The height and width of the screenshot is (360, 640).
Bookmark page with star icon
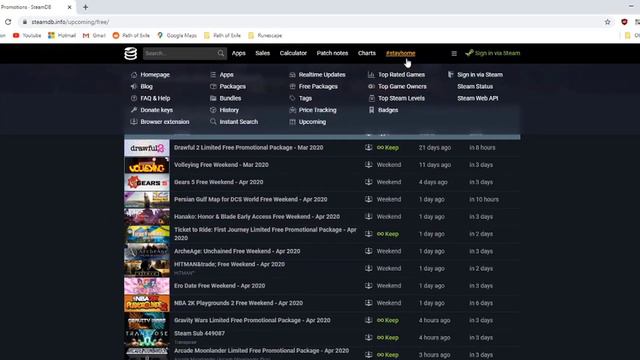[607, 22]
